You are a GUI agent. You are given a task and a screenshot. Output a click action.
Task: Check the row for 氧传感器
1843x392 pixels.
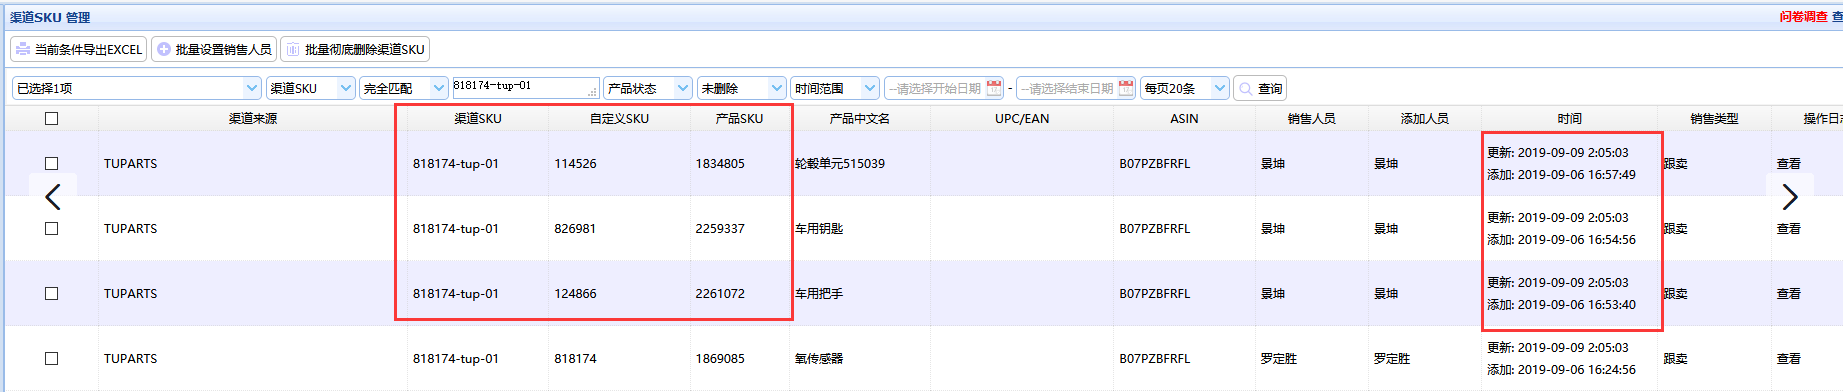coord(52,358)
